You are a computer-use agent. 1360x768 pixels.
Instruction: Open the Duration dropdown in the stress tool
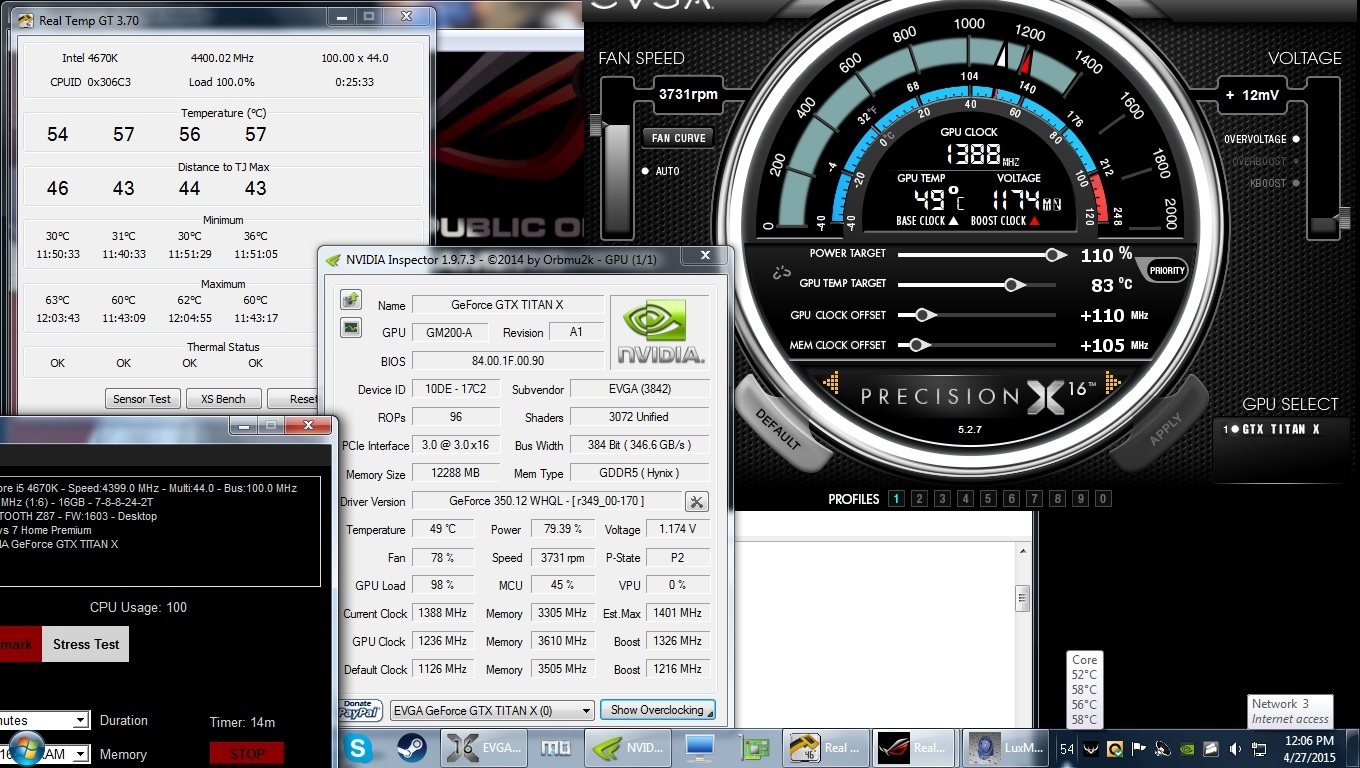click(80, 720)
